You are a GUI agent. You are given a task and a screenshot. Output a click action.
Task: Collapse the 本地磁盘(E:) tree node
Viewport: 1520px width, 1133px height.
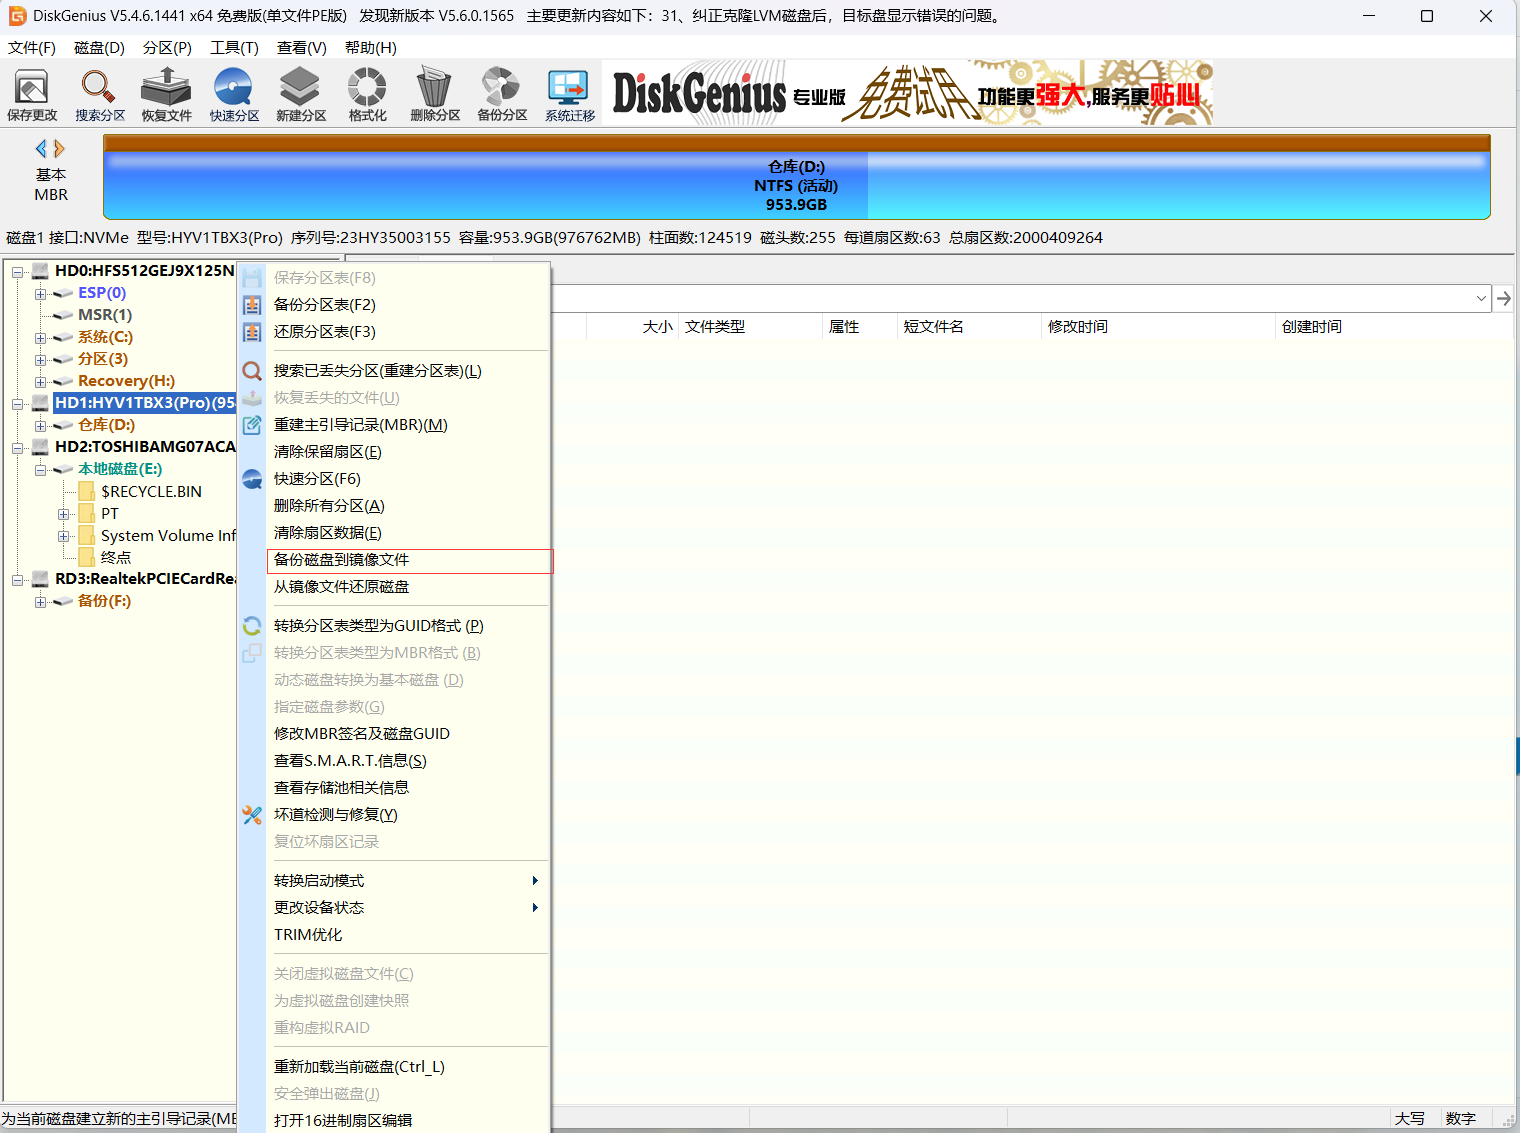(x=40, y=470)
